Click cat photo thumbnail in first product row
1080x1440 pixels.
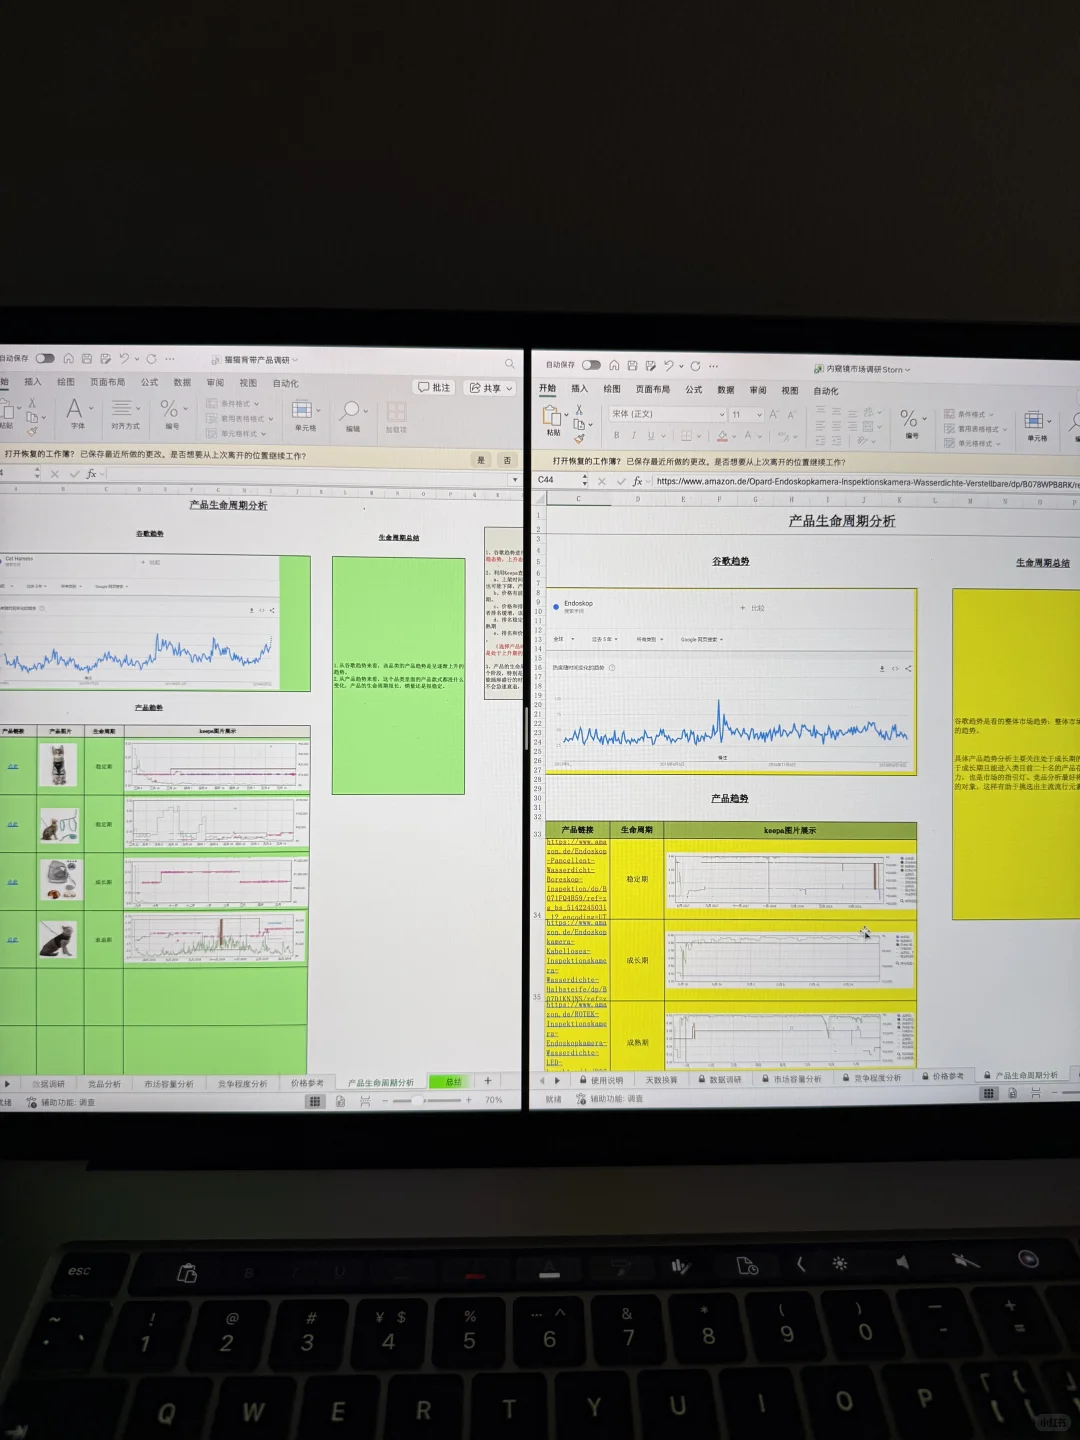click(58, 766)
